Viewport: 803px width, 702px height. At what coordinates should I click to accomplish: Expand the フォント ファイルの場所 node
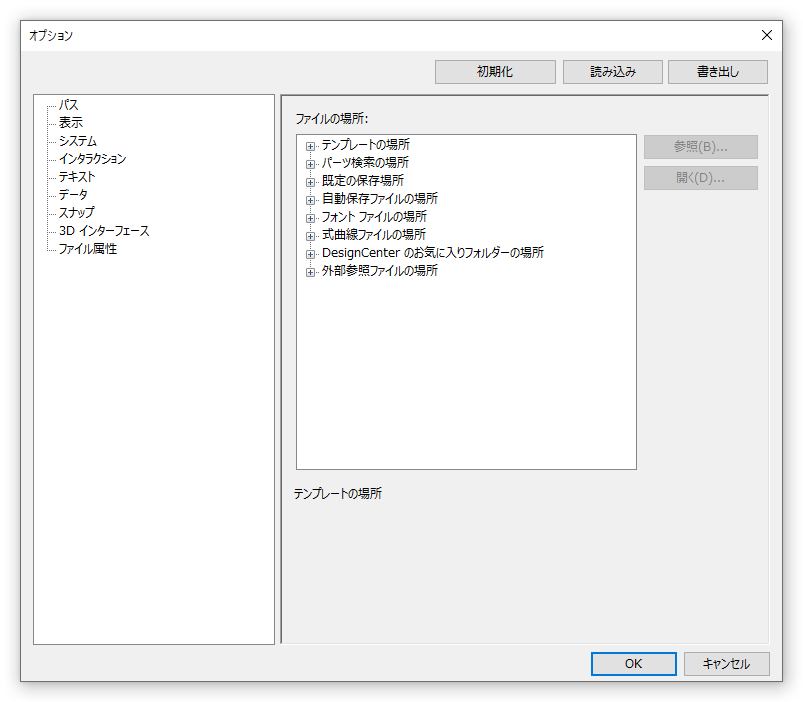tap(311, 217)
